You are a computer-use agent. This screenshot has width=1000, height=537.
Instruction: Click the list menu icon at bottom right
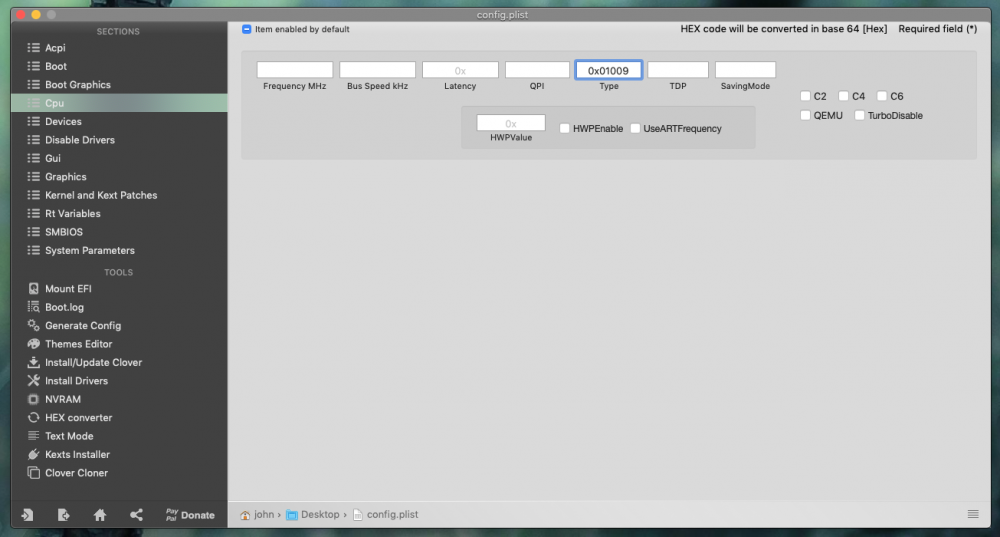click(x=973, y=514)
